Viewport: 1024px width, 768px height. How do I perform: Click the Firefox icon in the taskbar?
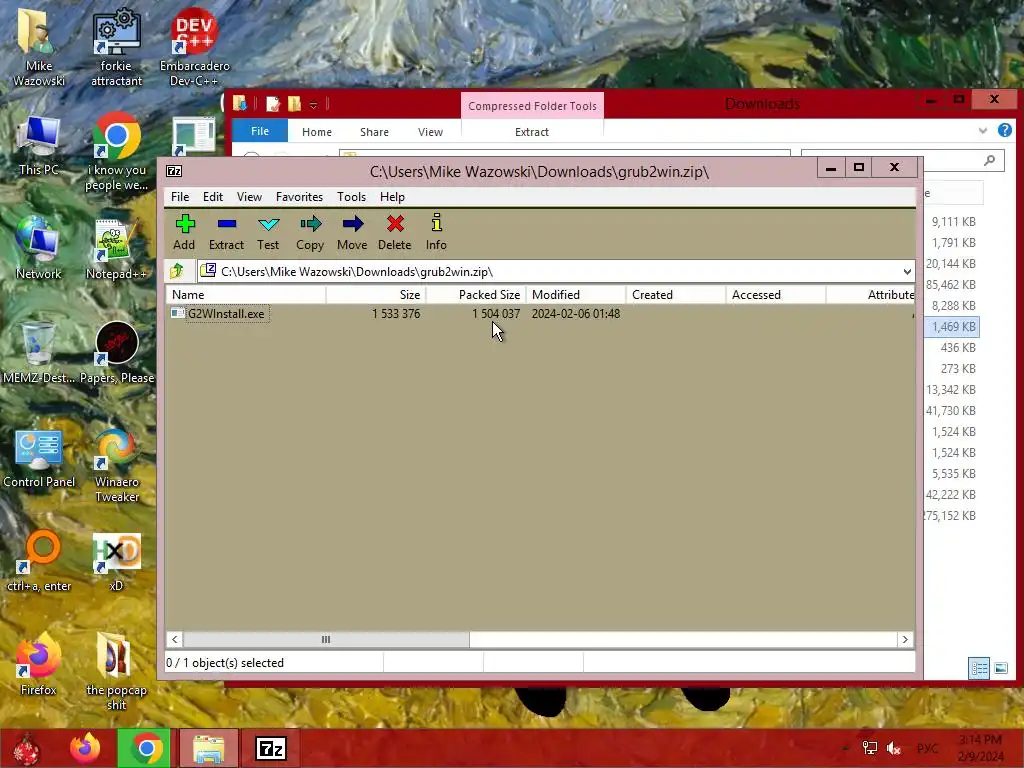click(x=85, y=748)
